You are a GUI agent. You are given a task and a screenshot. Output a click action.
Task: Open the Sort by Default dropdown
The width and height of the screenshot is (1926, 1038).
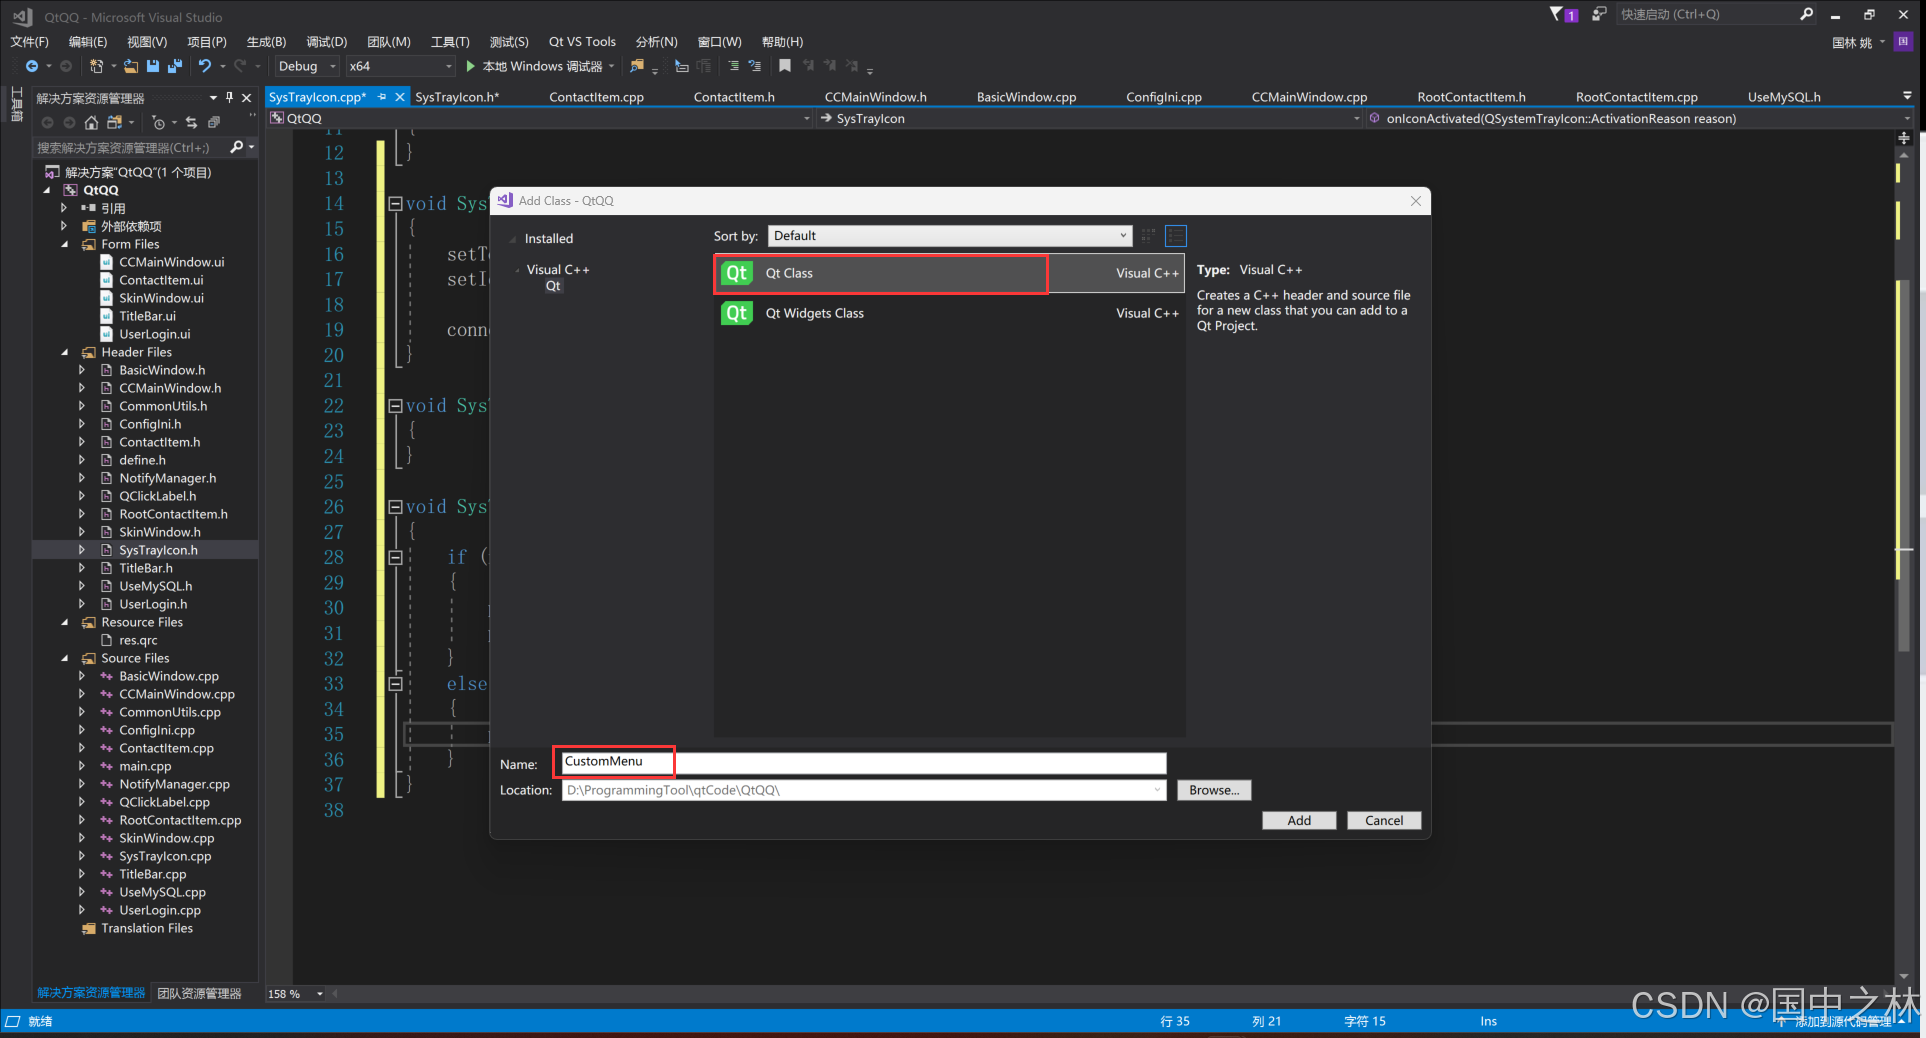[x=949, y=236]
